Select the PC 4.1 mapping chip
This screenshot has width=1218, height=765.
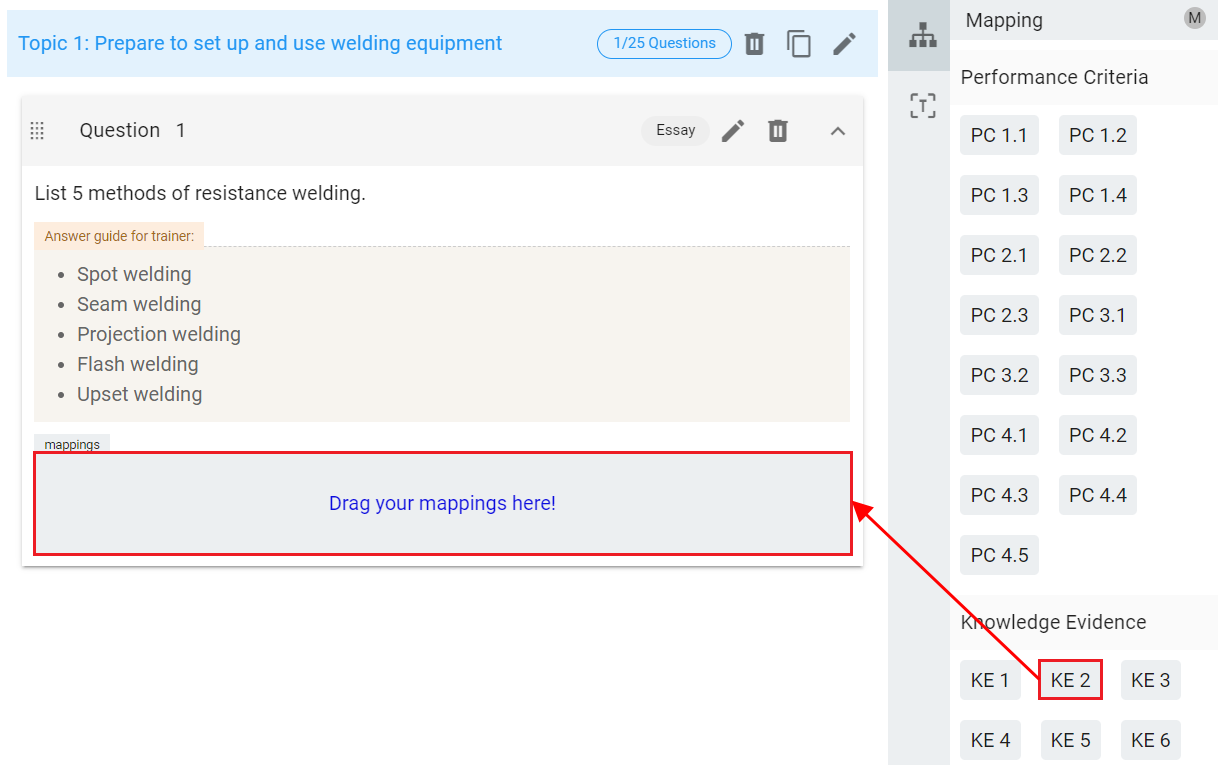(x=999, y=435)
